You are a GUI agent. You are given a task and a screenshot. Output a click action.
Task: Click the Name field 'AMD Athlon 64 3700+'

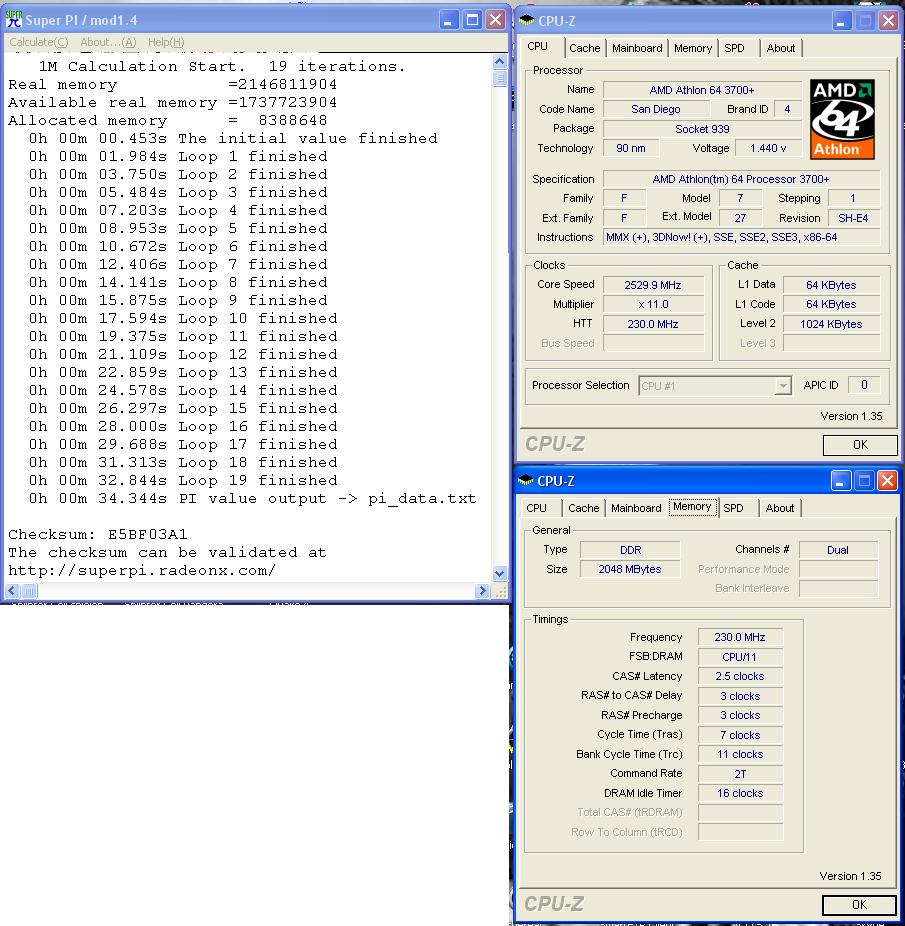[x=702, y=90]
